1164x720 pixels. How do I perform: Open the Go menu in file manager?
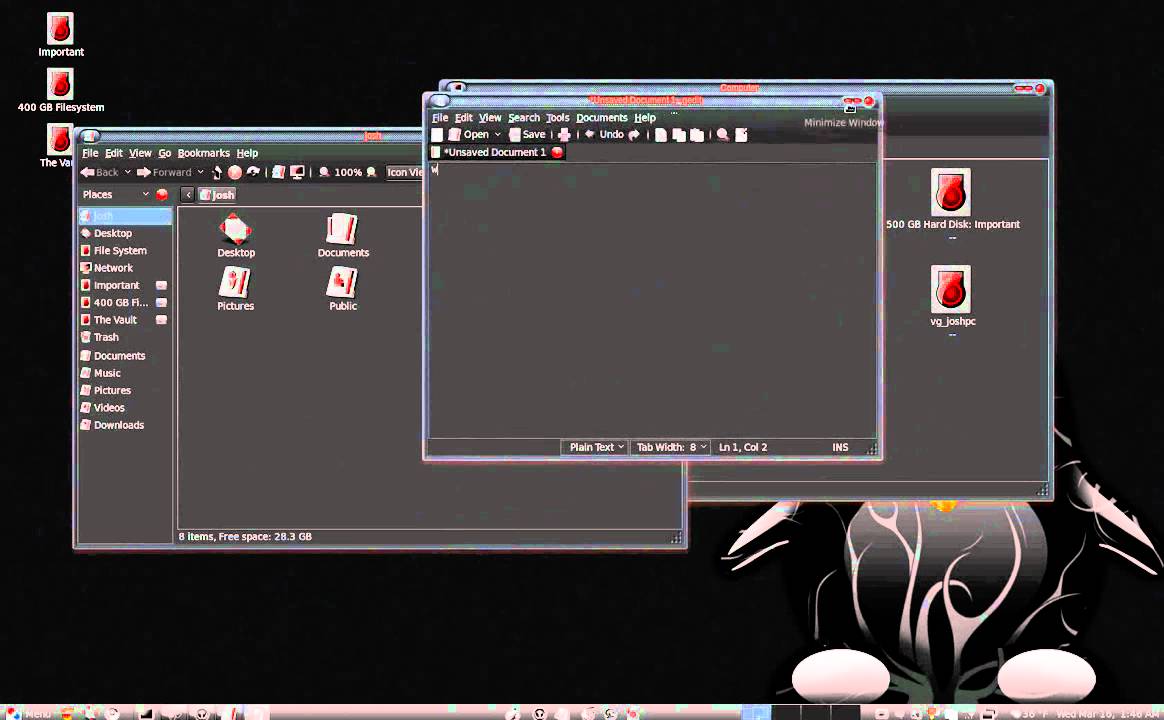tap(164, 153)
